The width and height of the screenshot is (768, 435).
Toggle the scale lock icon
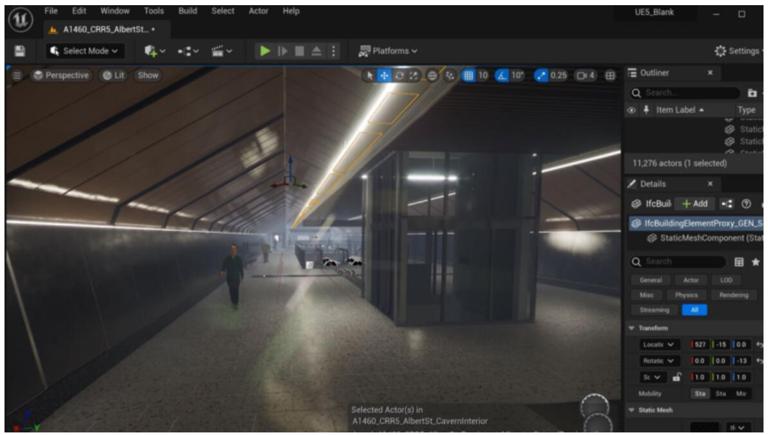point(677,377)
